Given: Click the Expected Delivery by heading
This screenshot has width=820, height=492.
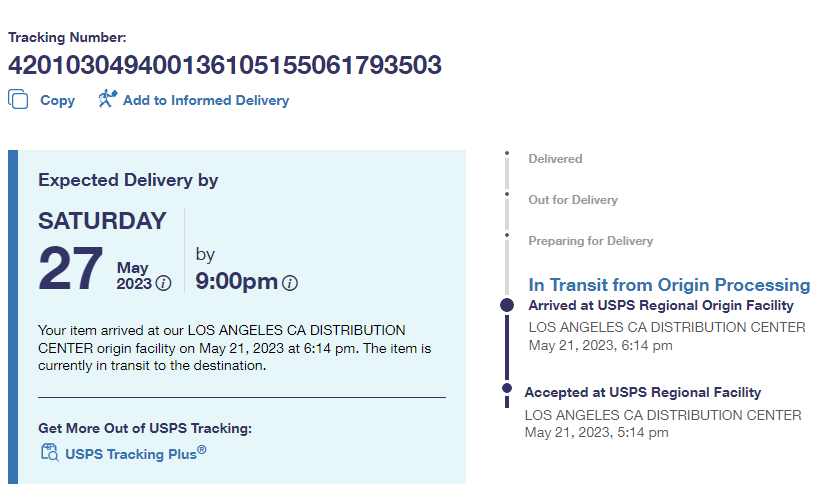Looking at the screenshot, I should click(x=128, y=180).
